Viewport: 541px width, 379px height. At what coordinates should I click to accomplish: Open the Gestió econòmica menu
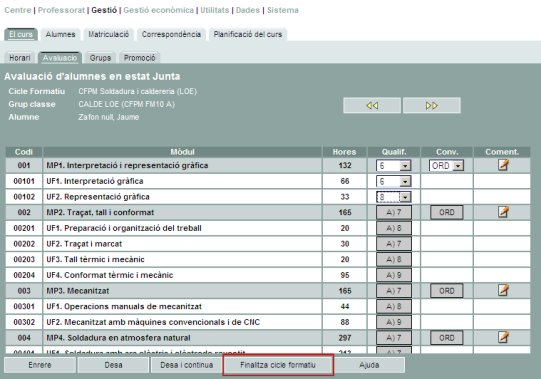158,10
